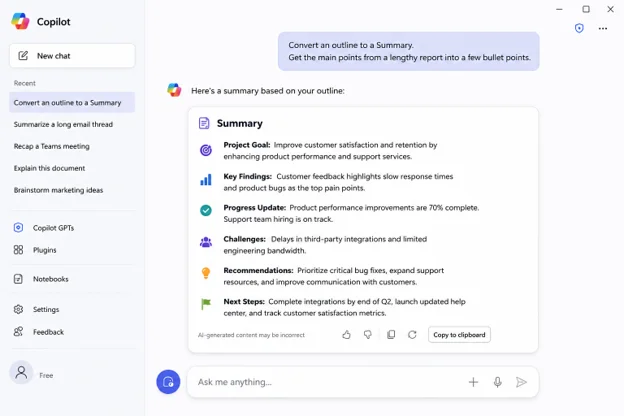The image size is (624, 416).
Task: Click the Copilot avatar beside the response
Action: [174, 90]
